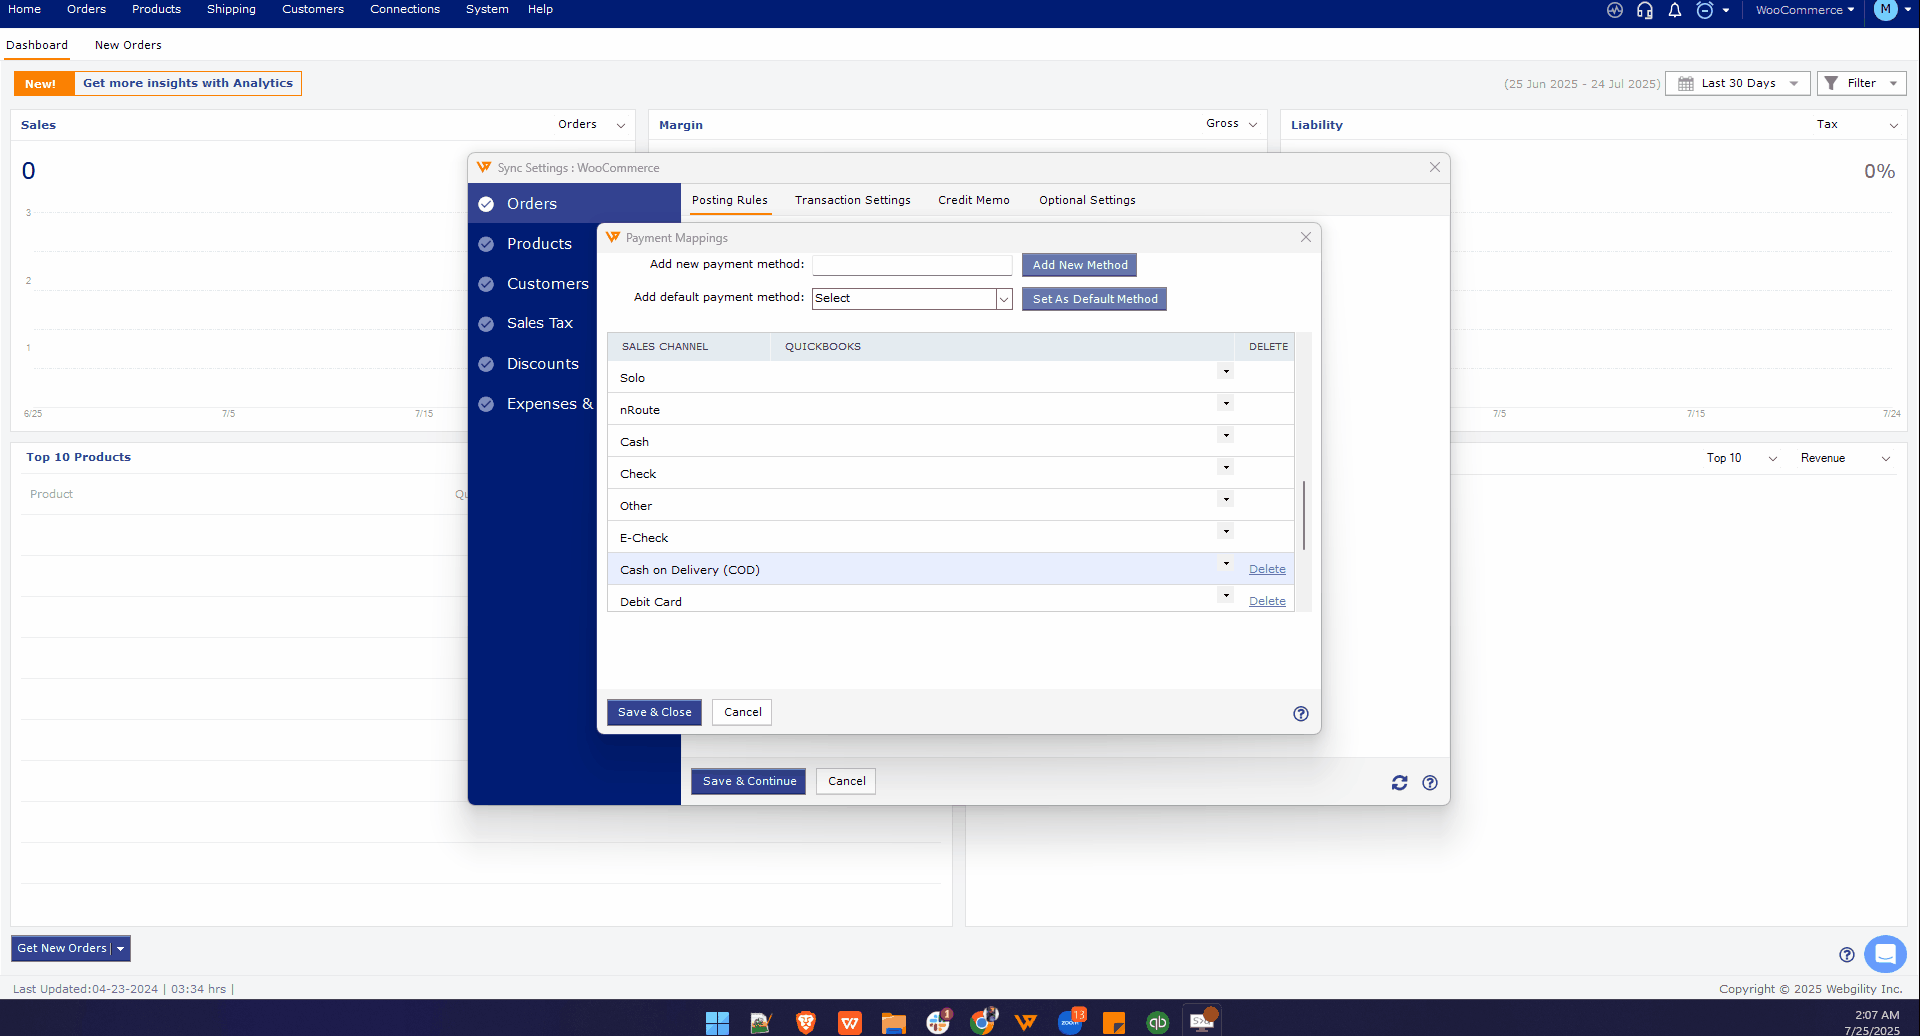Change the Margin view using the Gross dropdown
1920x1036 pixels.
coord(1232,124)
